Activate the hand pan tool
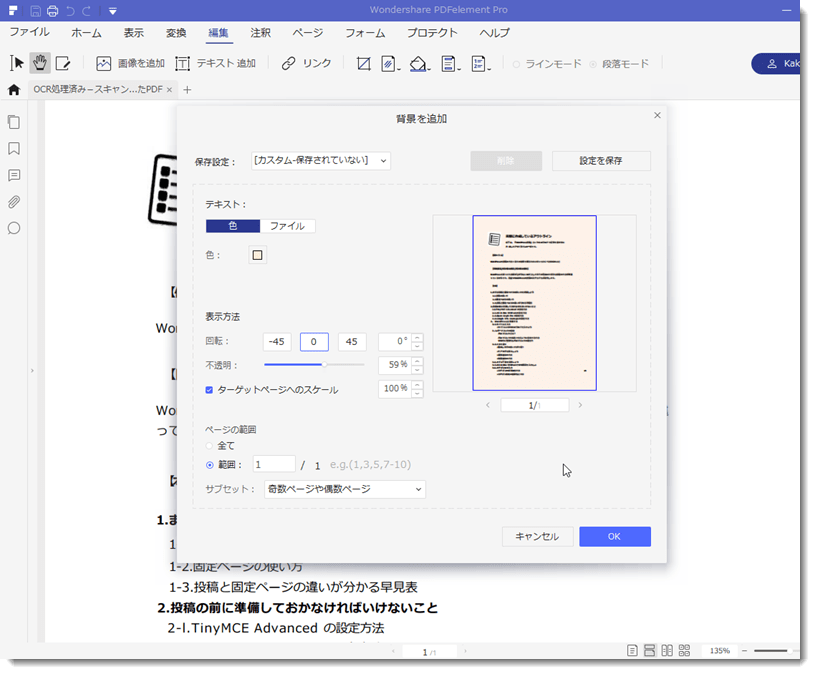 click(x=40, y=63)
